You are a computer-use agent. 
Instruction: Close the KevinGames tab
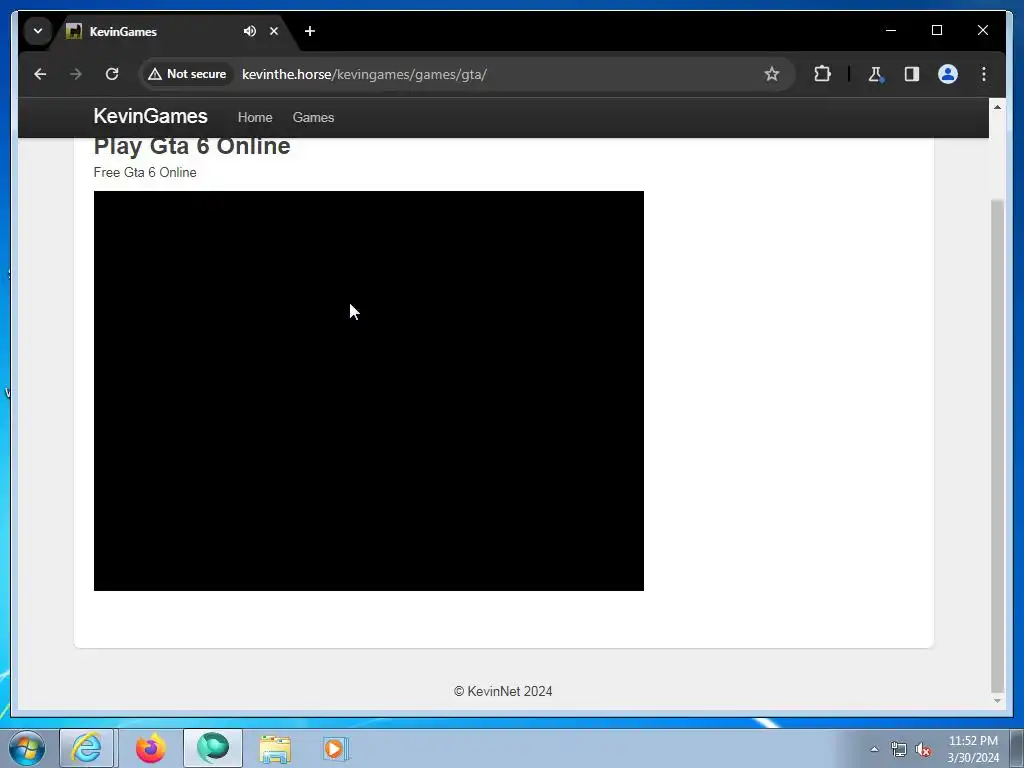point(274,31)
